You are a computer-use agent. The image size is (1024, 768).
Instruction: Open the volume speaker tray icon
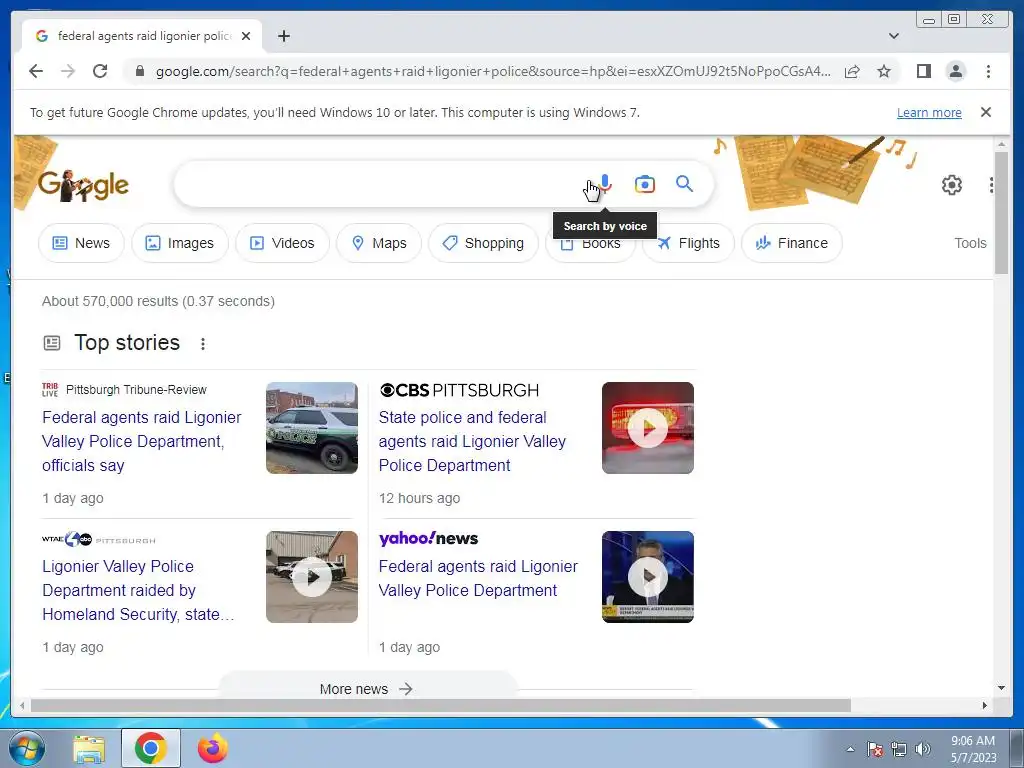click(x=923, y=749)
